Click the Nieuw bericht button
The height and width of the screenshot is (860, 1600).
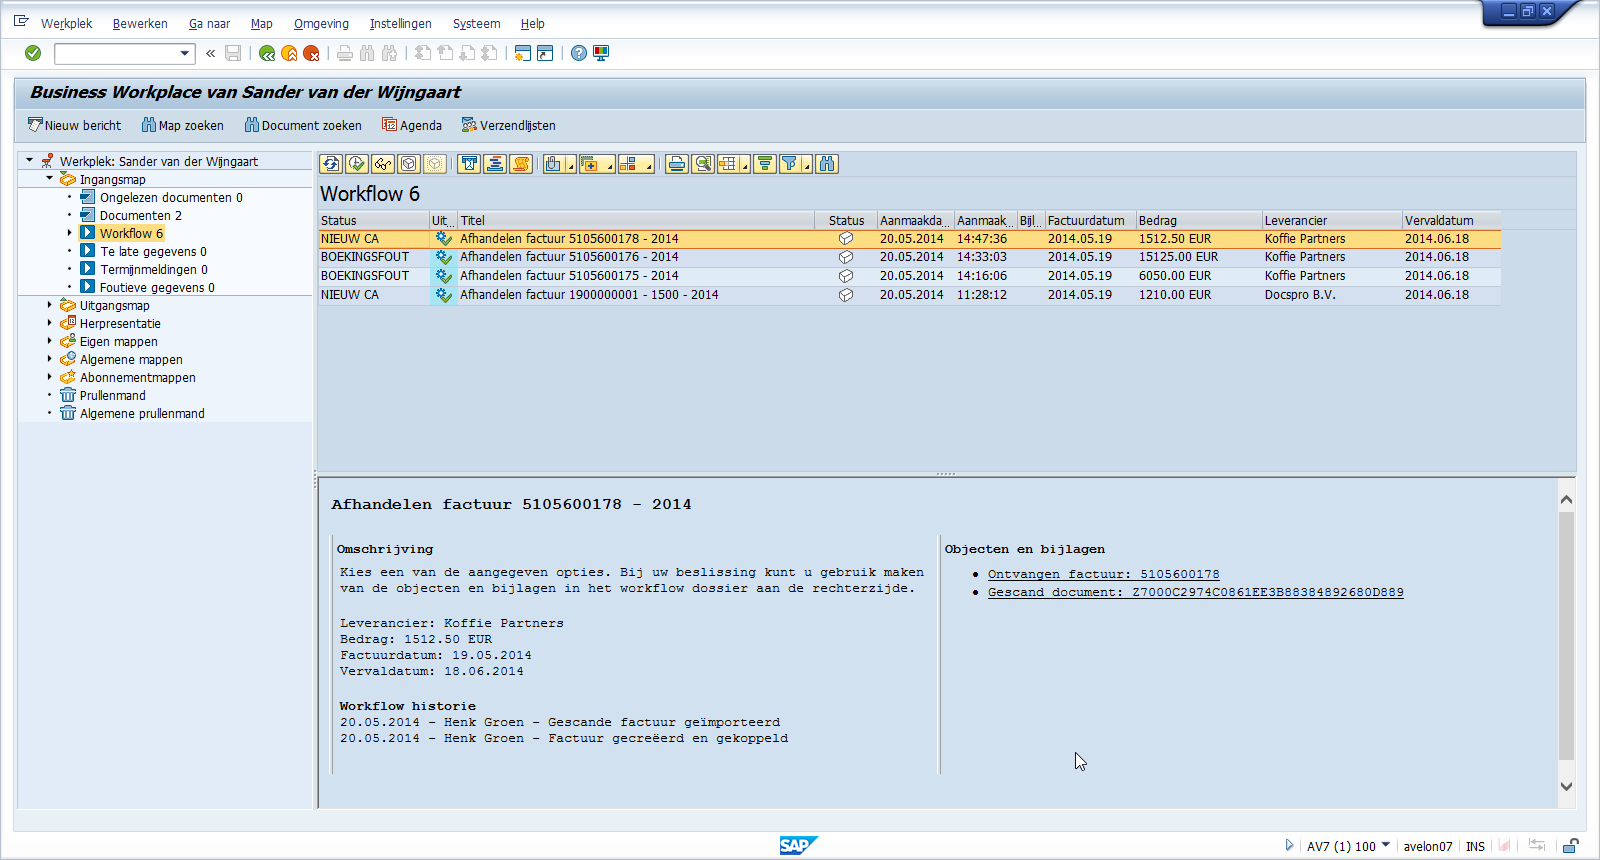point(74,125)
